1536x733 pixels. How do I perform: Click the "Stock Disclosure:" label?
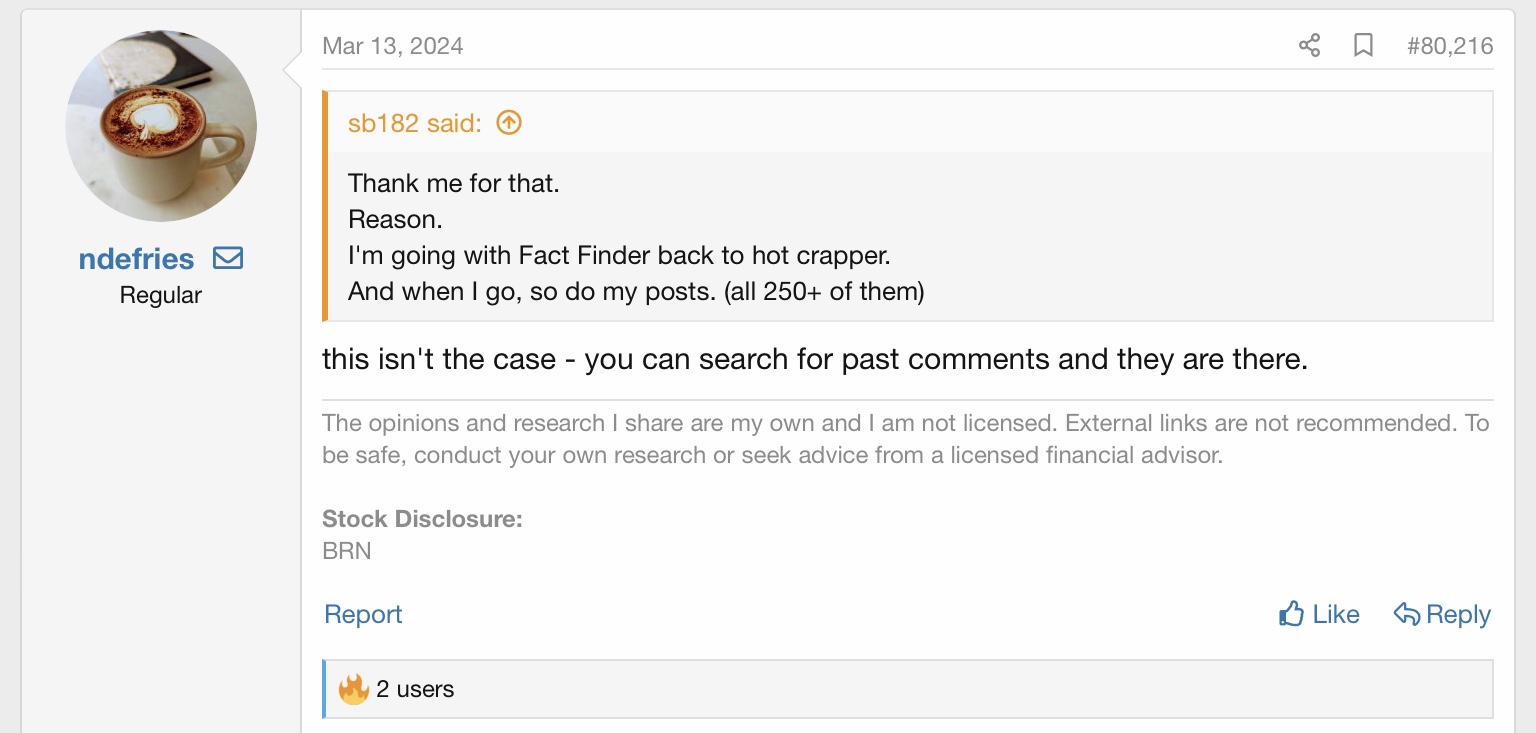422,519
